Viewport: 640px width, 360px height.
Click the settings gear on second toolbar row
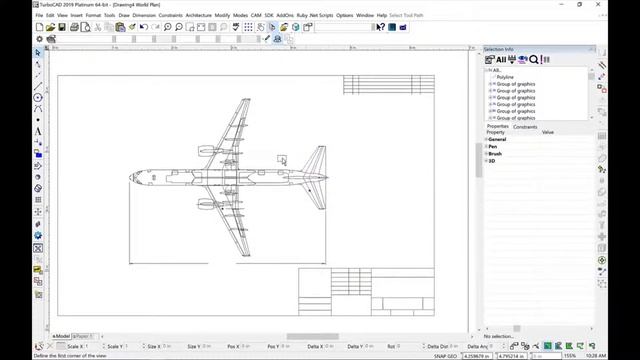40,39
